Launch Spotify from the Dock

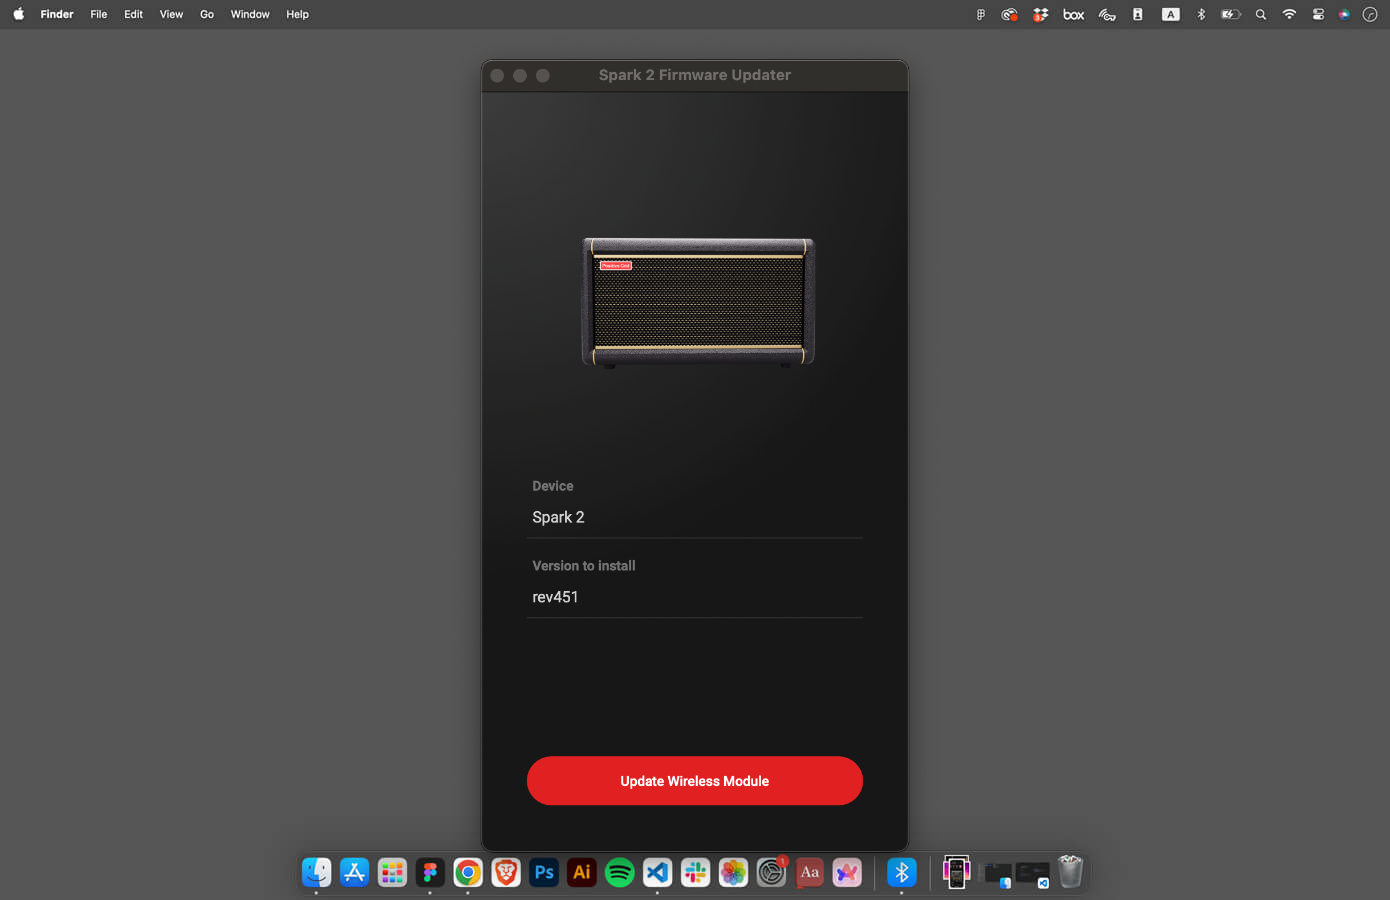click(x=620, y=872)
